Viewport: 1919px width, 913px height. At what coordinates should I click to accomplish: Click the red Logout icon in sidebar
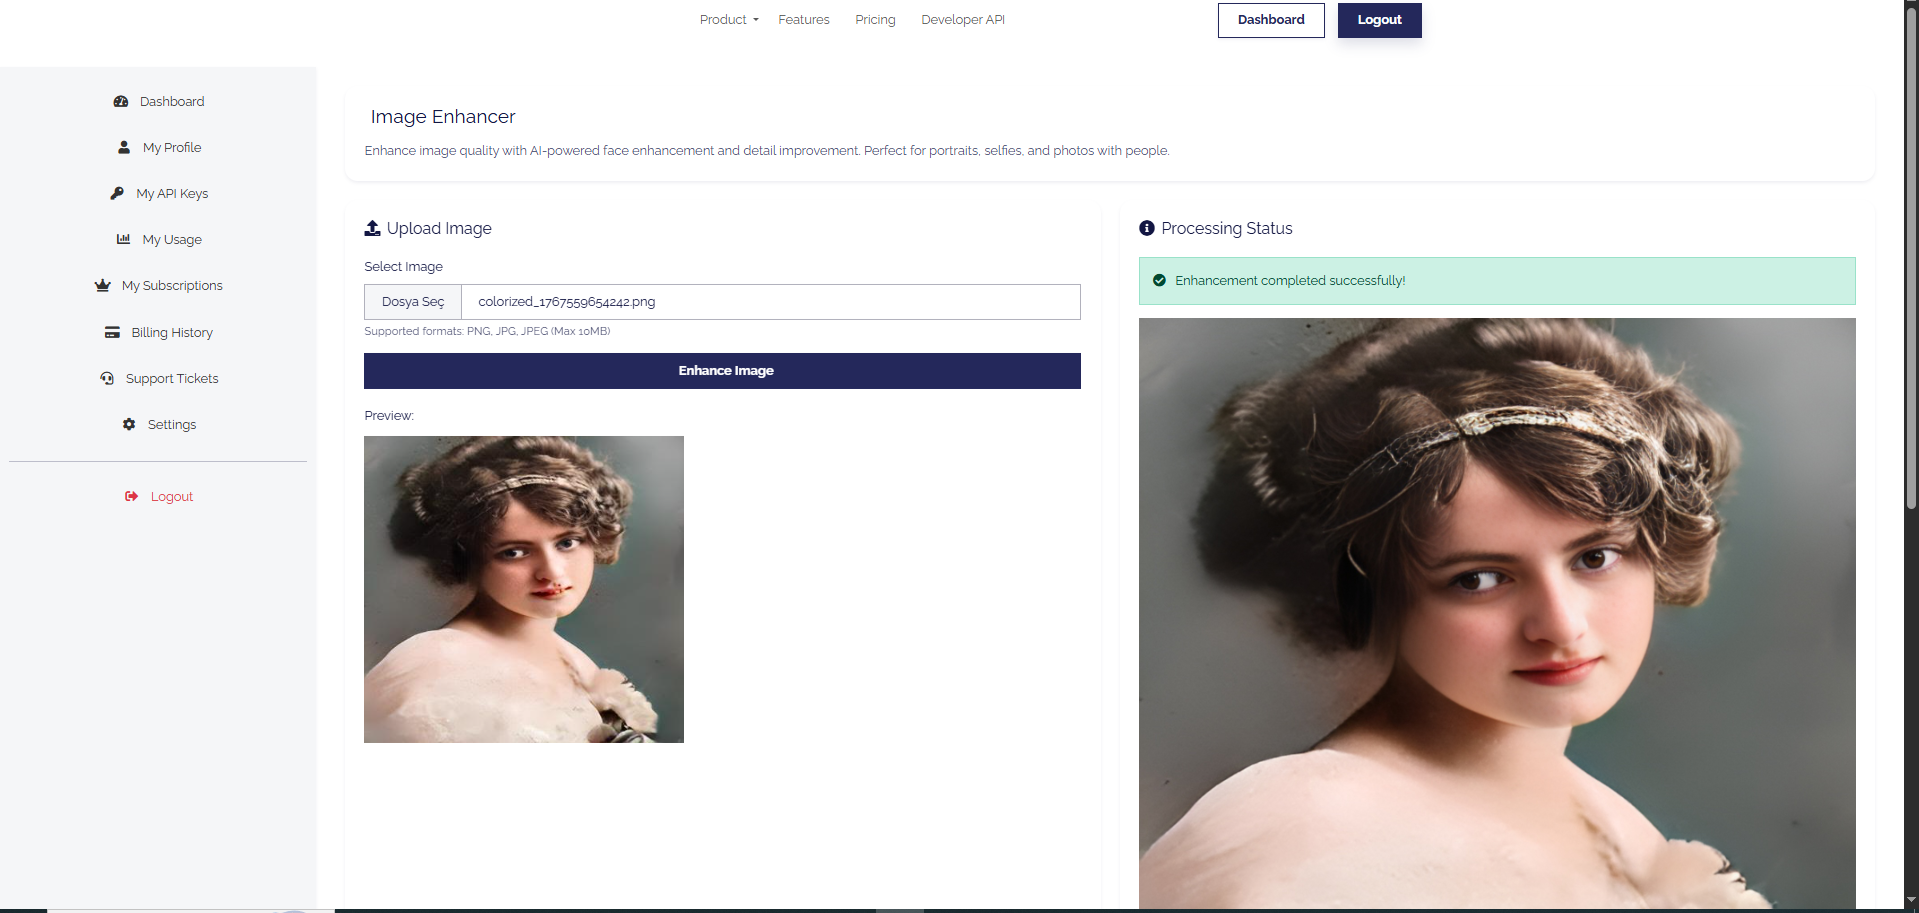pos(131,497)
